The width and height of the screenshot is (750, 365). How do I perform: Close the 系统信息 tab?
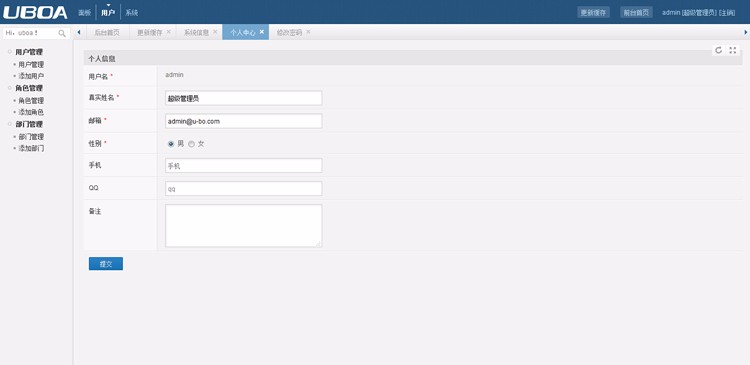(x=215, y=32)
